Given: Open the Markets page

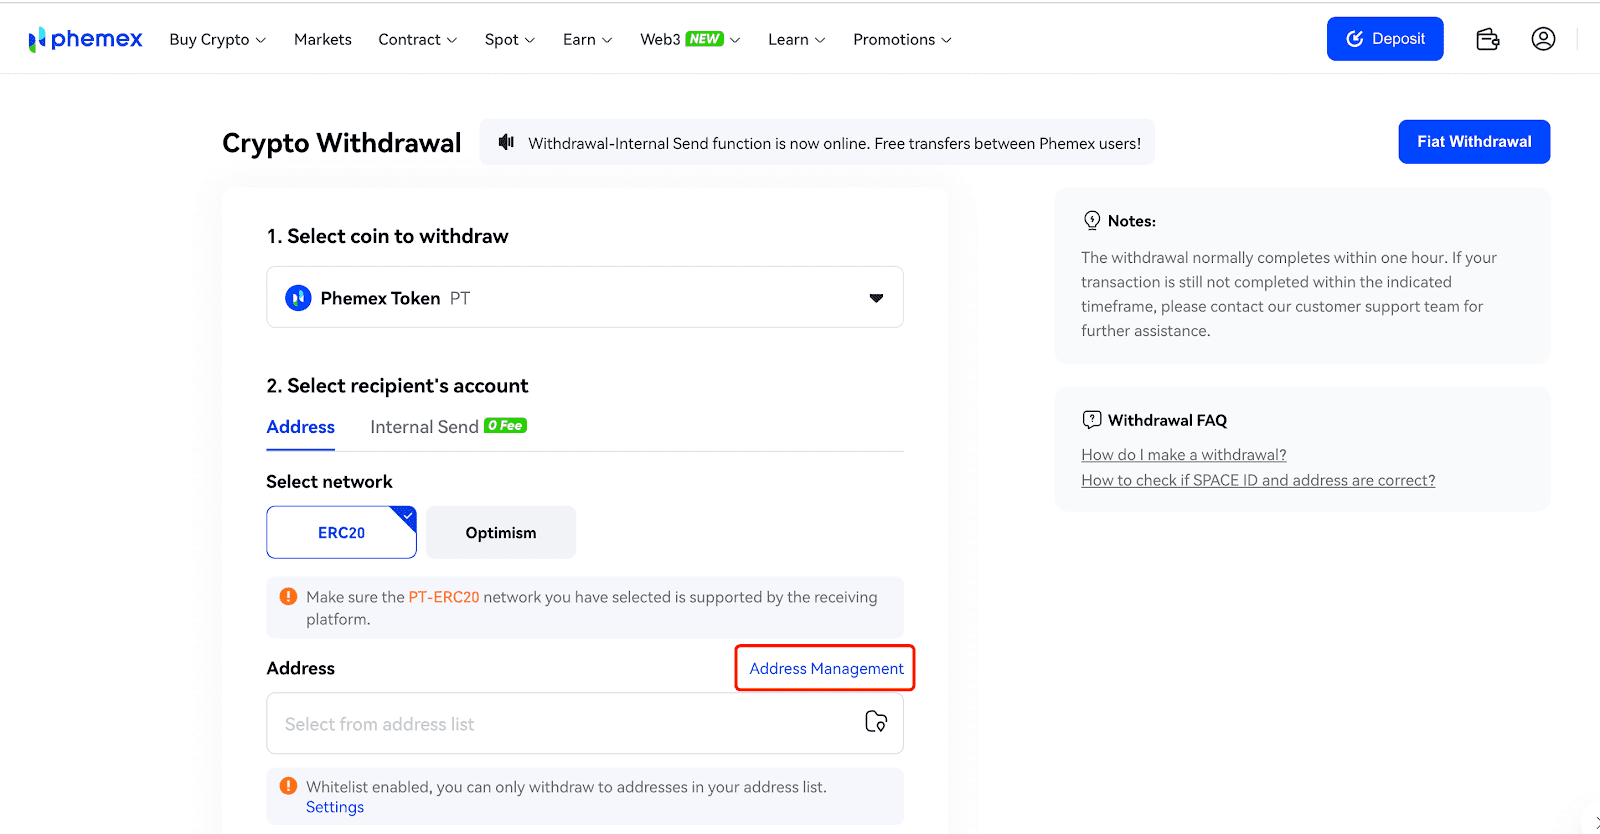Looking at the screenshot, I should pos(322,40).
